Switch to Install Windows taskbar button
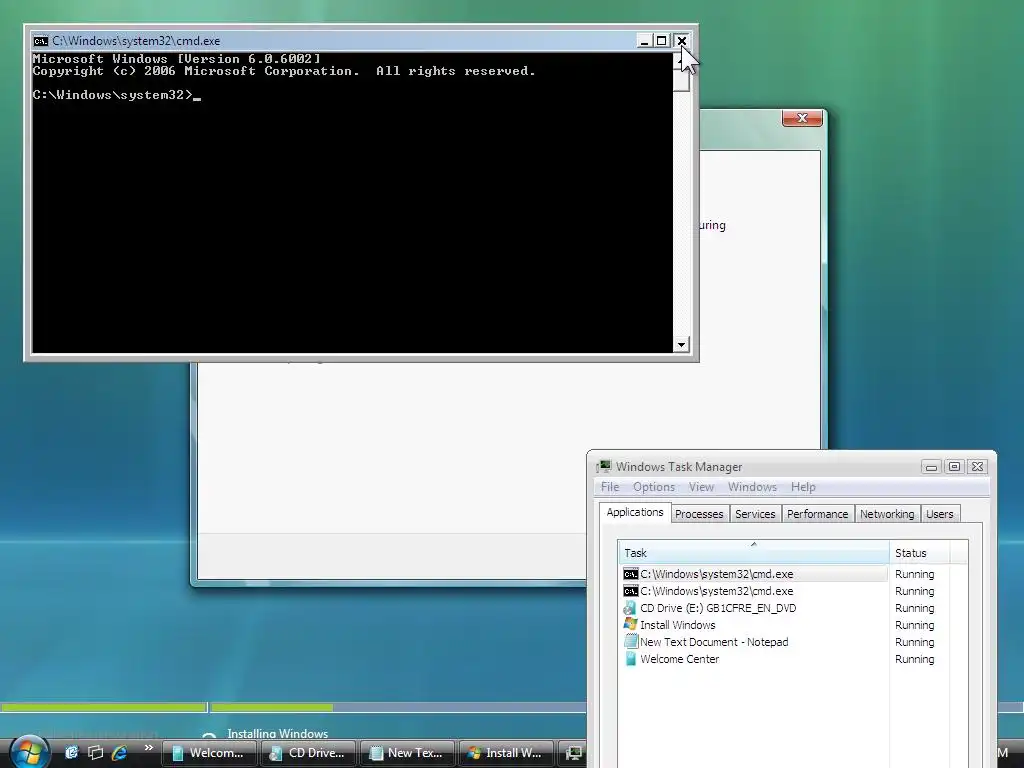The width and height of the screenshot is (1024, 768). 506,753
